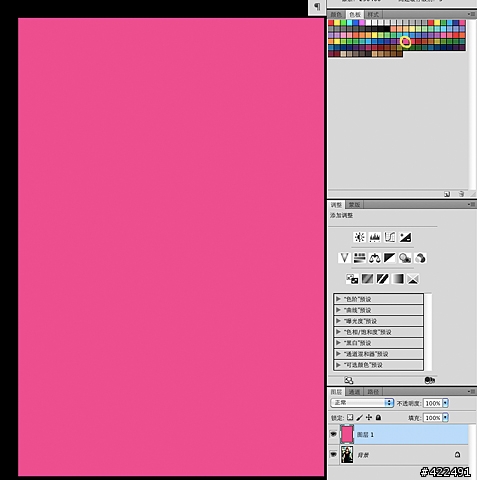Open the 正常 blend mode dropdown
The width and height of the screenshot is (477, 480).
click(x=362, y=403)
